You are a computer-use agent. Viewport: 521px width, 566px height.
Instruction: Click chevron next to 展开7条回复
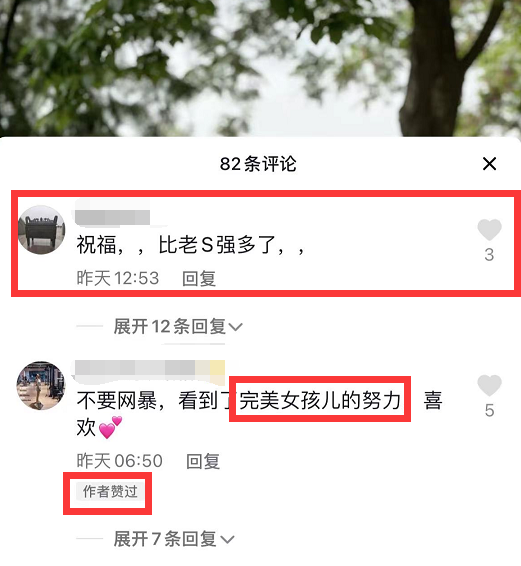(x=227, y=540)
